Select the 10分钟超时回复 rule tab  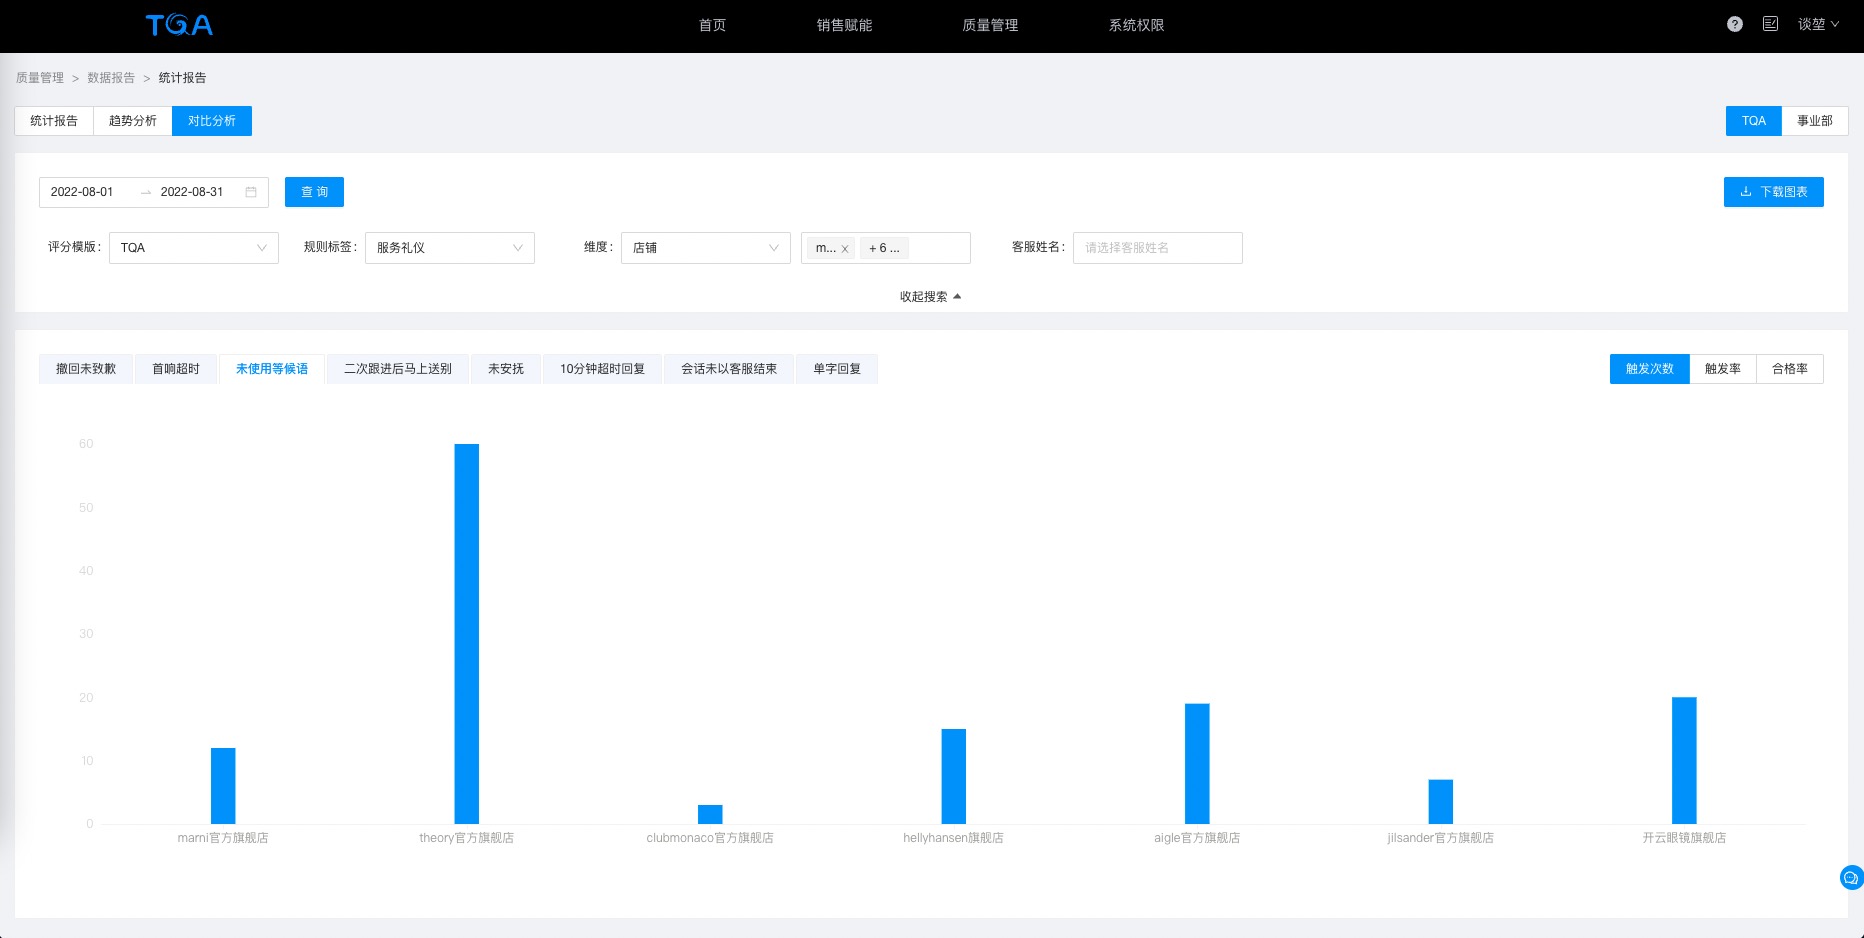click(x=602, y=369)
